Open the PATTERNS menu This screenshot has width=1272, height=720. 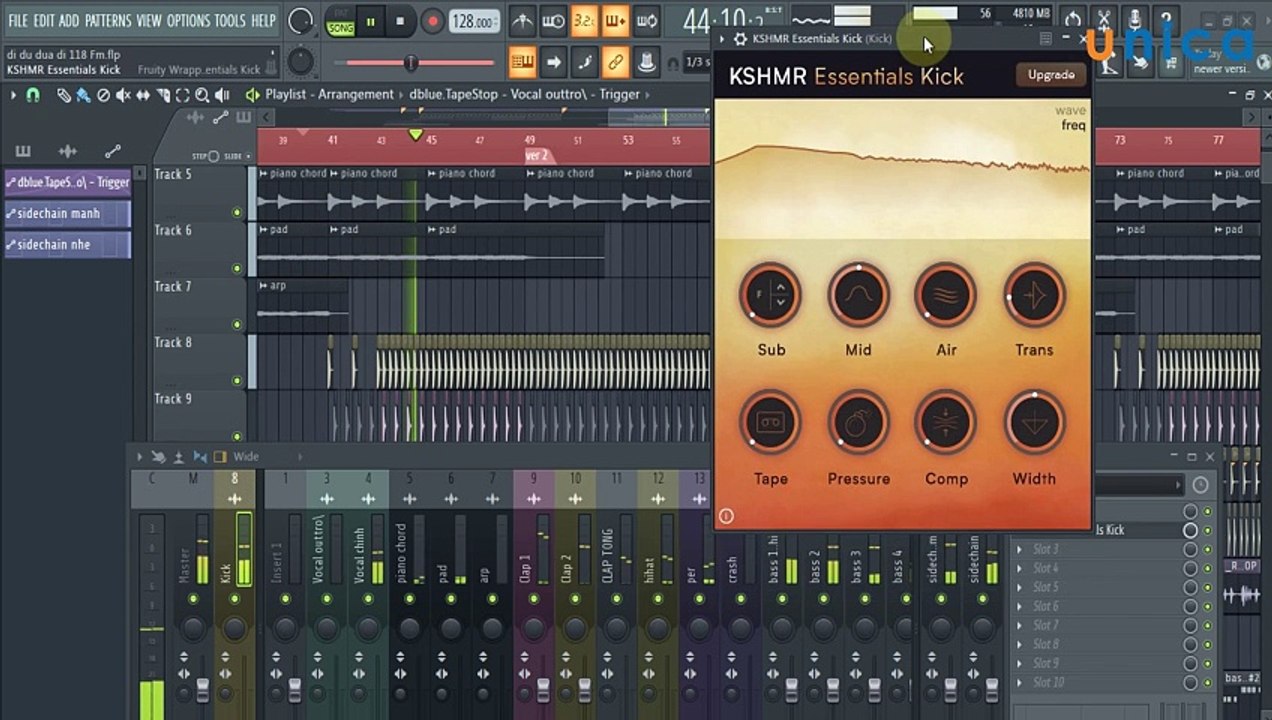coord(107,20)
